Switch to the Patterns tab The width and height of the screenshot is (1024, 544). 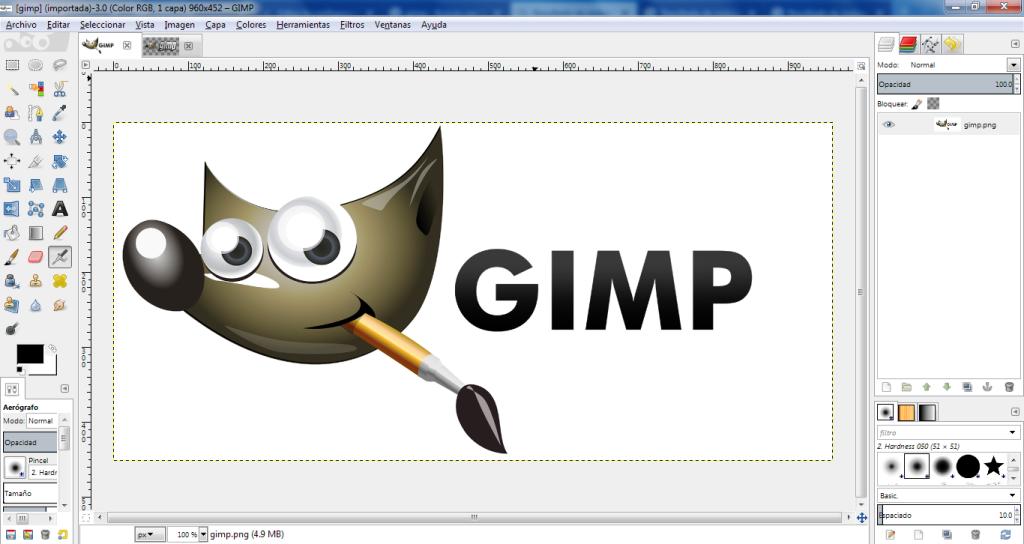click(x=906, y=412)
